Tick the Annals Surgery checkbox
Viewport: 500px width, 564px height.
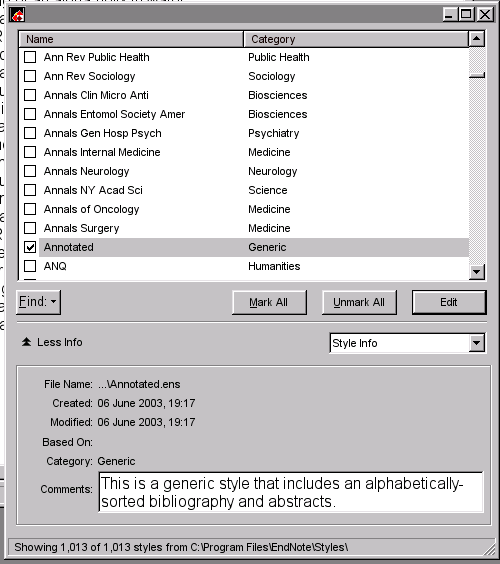pyautogui.click(x=30, y=228)
